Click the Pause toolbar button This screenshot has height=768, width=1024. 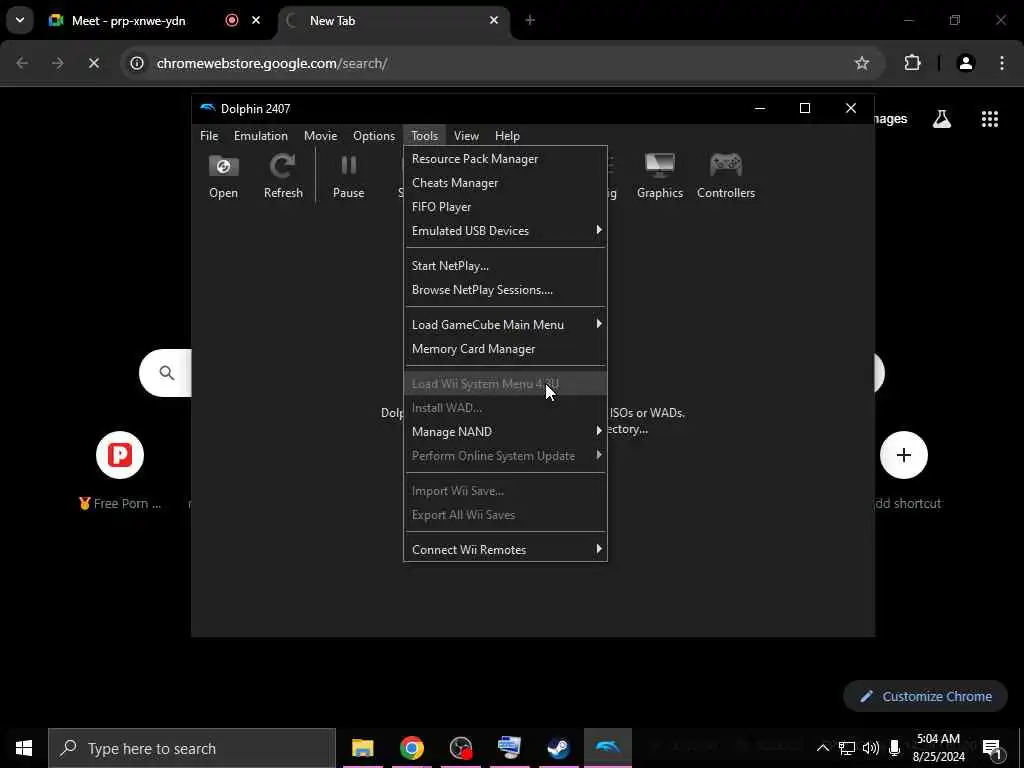pyautogui.click(x=348, y=176)
